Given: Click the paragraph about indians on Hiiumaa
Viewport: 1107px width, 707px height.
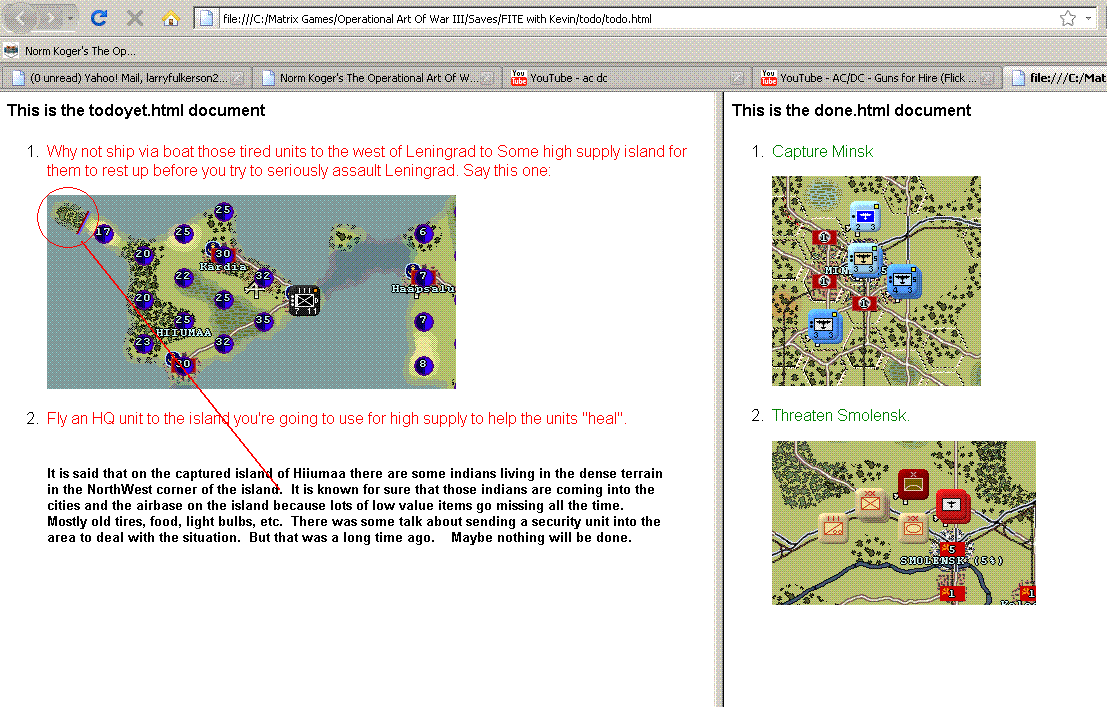Looking at the screenshot, I should point(355,506).
